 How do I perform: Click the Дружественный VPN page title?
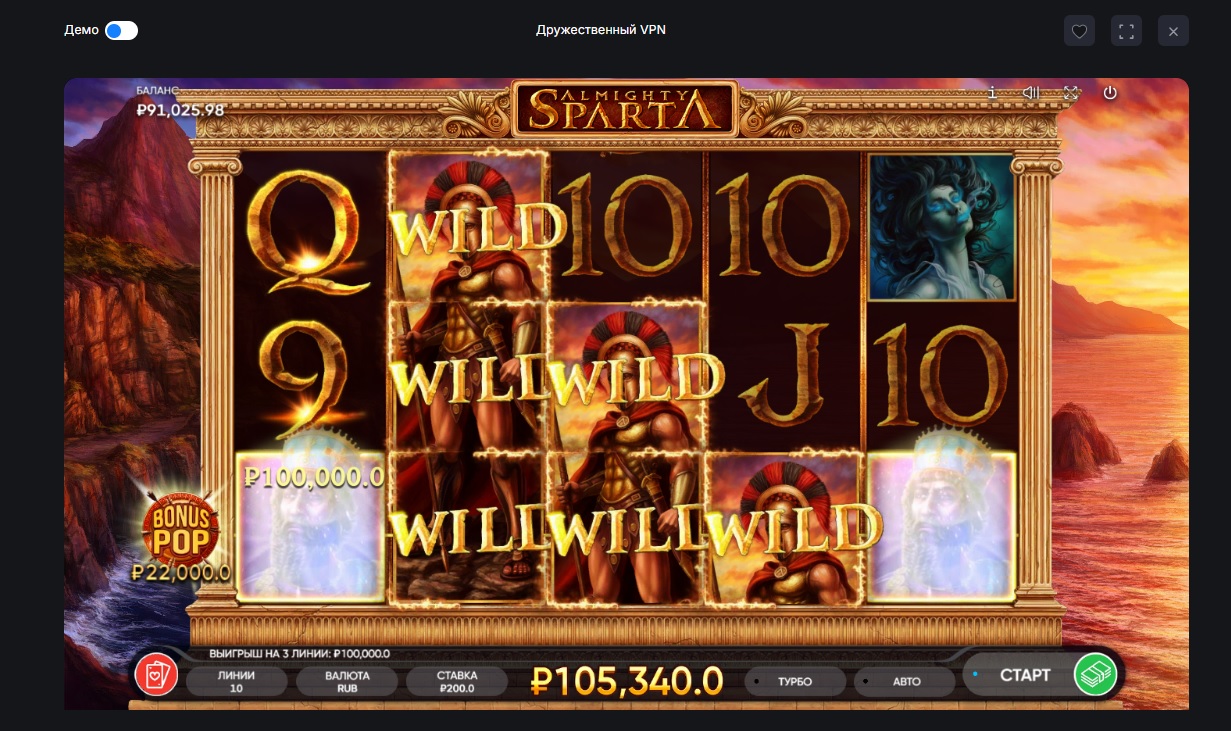(601, 30)
